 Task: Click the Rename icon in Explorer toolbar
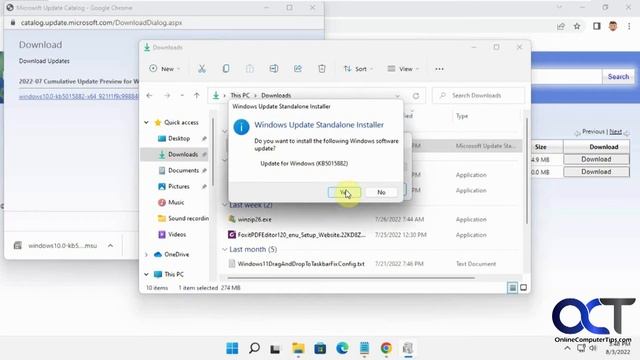point(274,69)
